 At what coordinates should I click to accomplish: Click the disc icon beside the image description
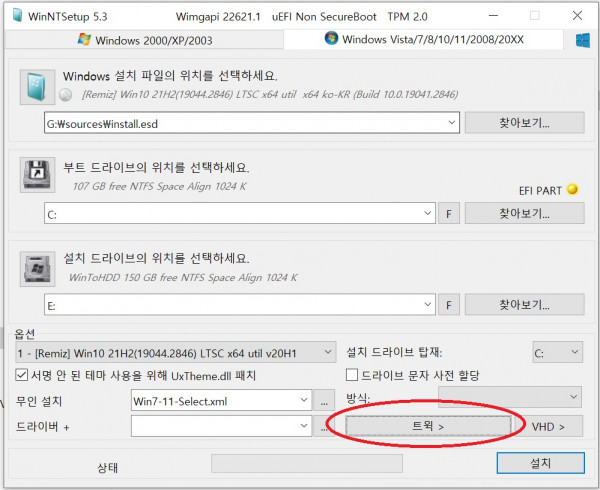tap(65, 94)
